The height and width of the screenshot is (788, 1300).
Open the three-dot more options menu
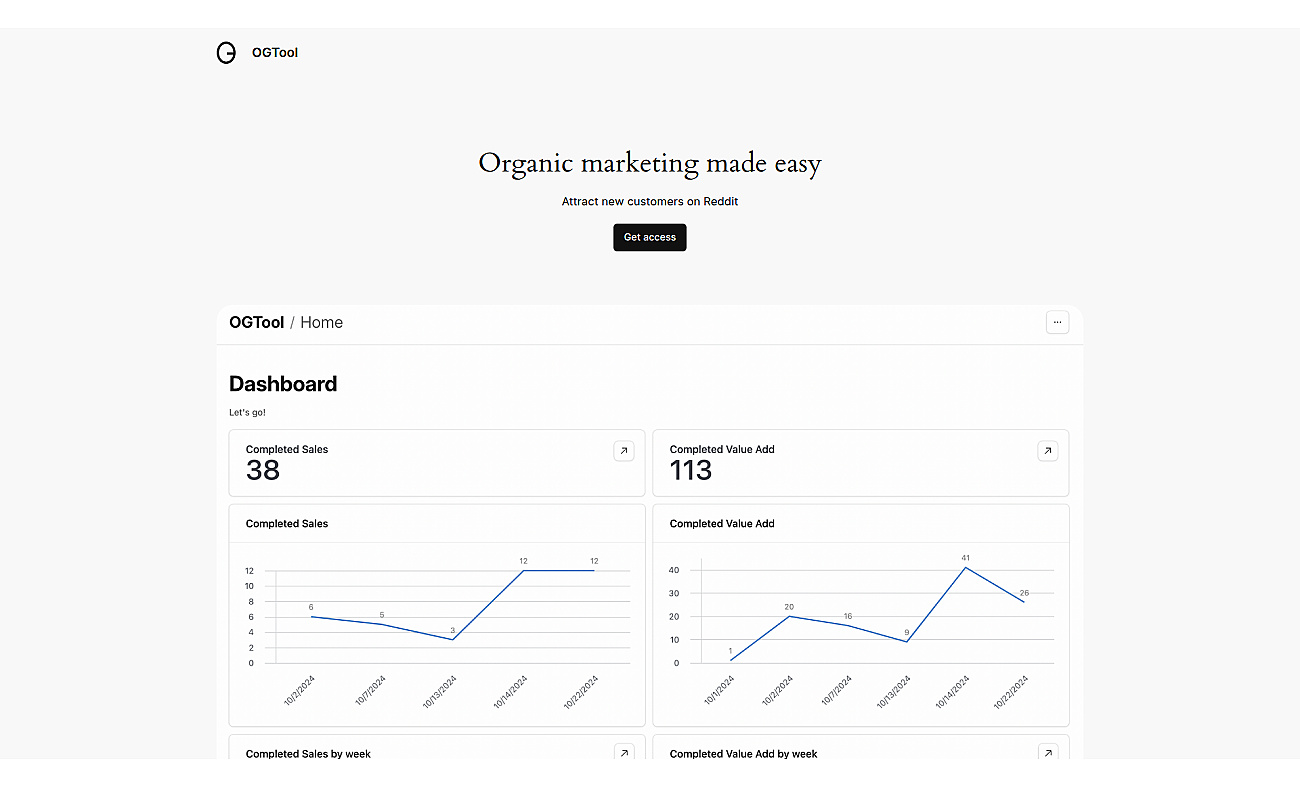(1057, 322)
